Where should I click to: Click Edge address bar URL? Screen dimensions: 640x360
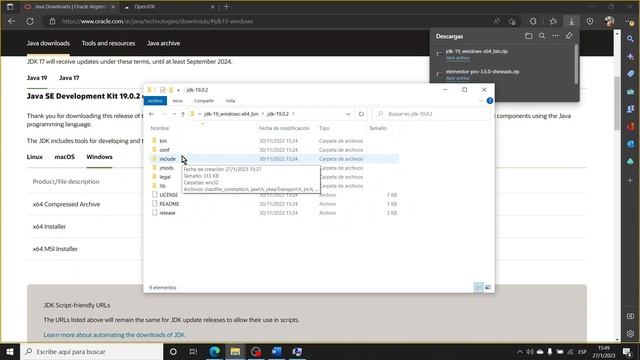tap(157, 21)
